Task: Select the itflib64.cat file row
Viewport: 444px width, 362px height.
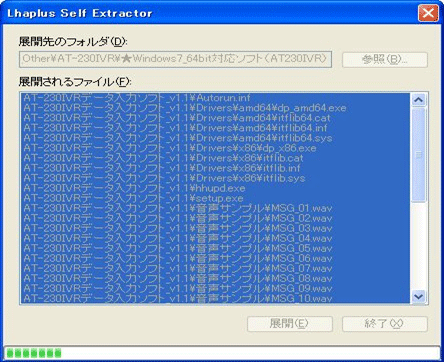Action: [x=215, y=118]
